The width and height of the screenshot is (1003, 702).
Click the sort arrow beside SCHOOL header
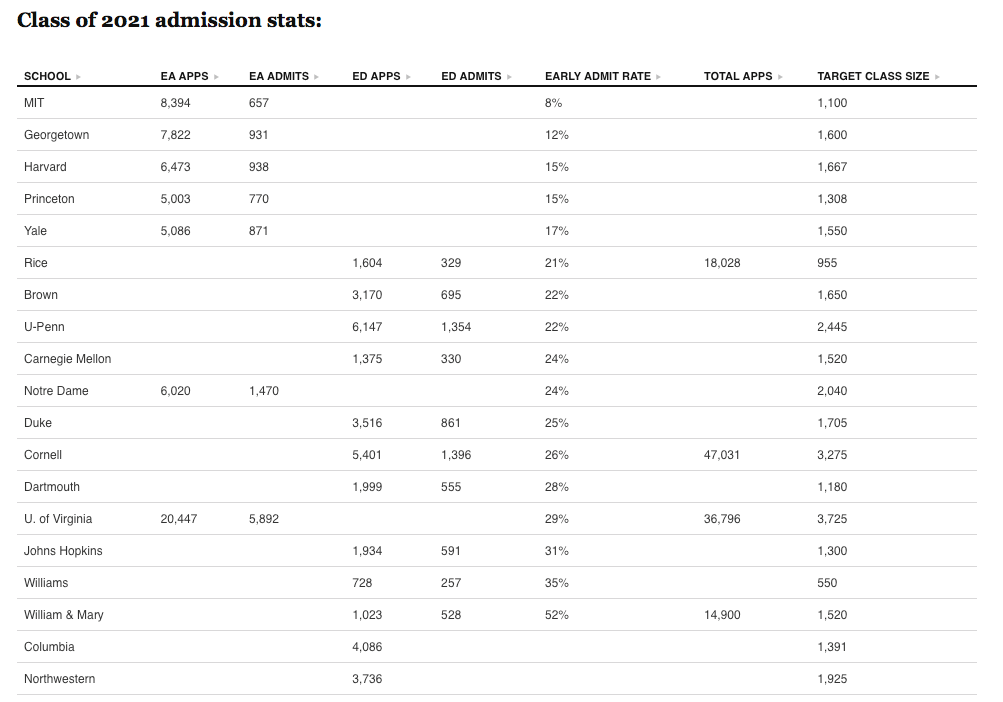point(79,77)
